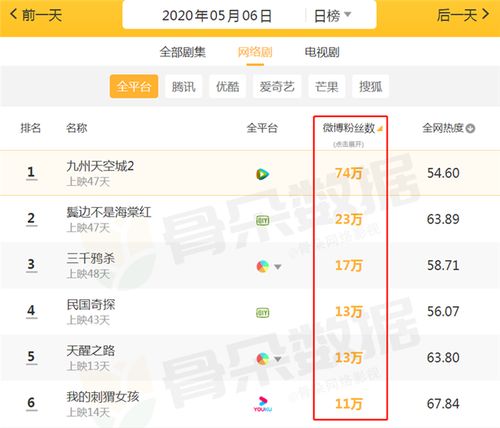Expand platform list arrow for 天醒之路

[278, 359]
